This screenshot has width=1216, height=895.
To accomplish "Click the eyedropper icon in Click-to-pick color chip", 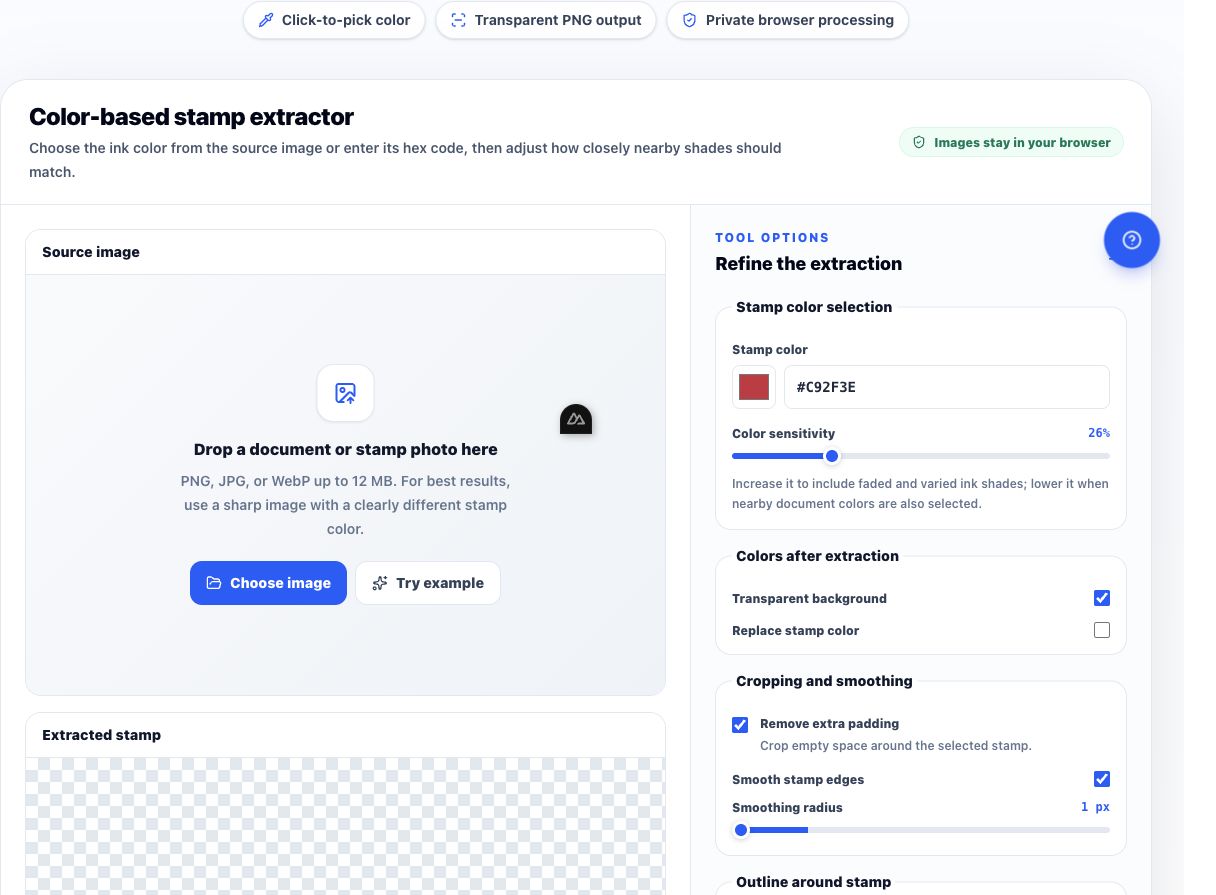I will (x=266, y=20).
